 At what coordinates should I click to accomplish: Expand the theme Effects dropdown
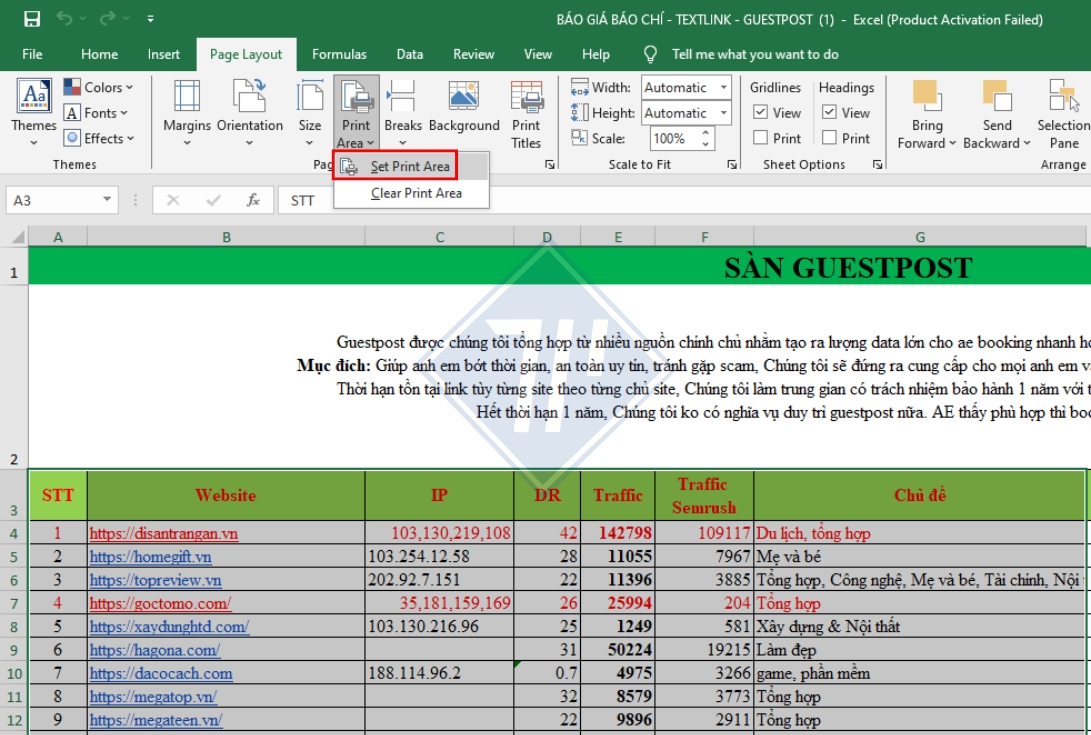click(x=98, y=139)
